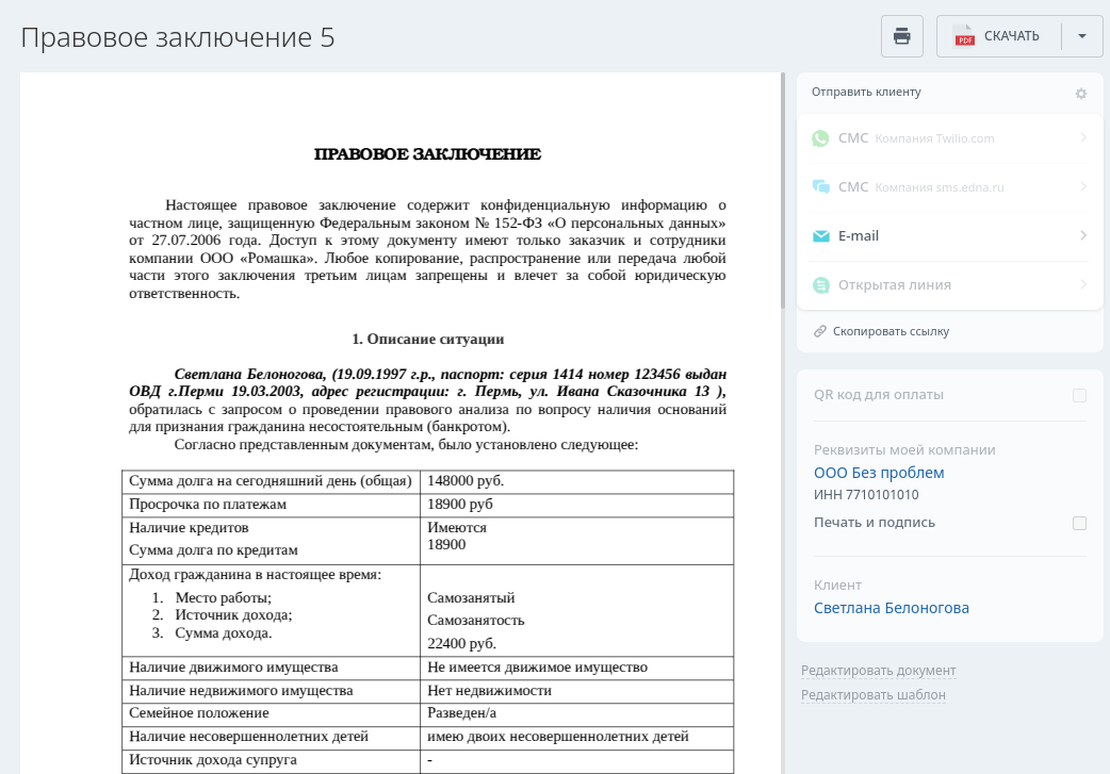Toggle the Печать и подпись checkbox
Viewport: 1110px width, 774px height.
[1079, 523]
